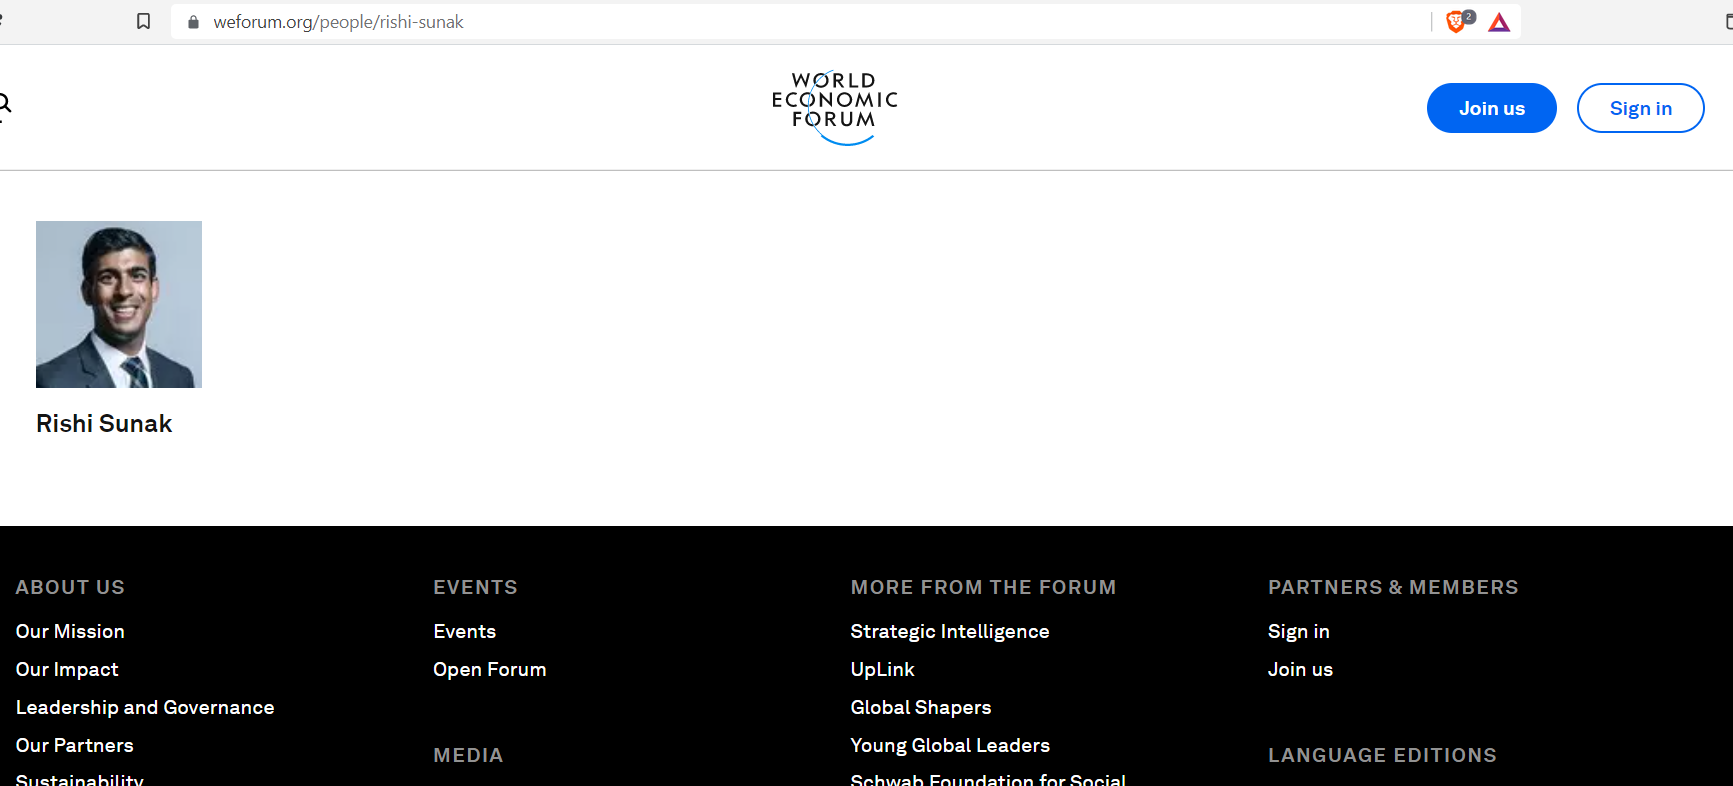The image size is (1733, 786).
Task: Click the World Economic Forum logo
Action: point(835,107)
